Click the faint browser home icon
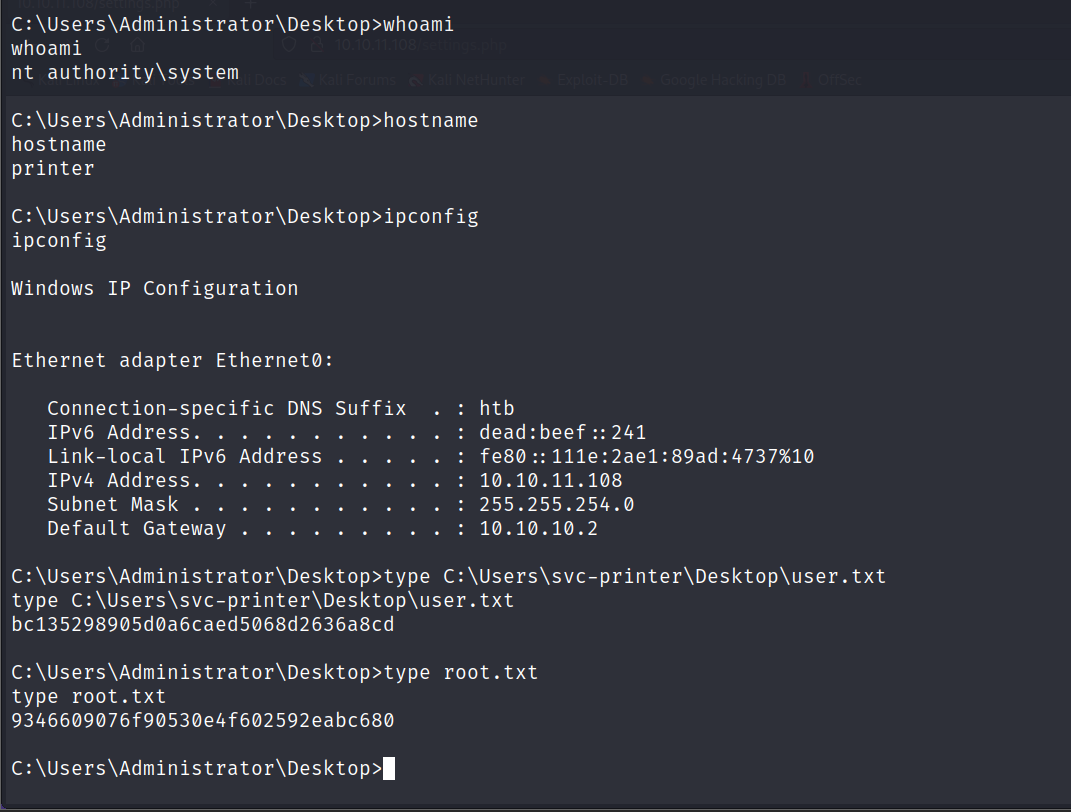 coord(138,46)
